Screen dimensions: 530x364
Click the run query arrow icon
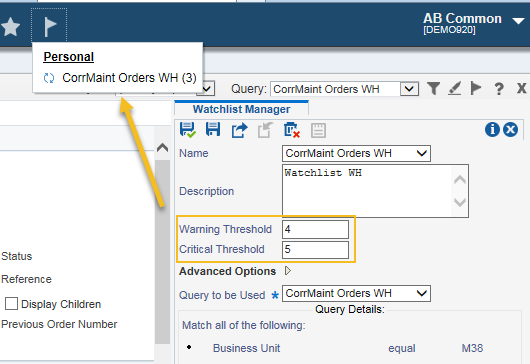coord(476,89)
